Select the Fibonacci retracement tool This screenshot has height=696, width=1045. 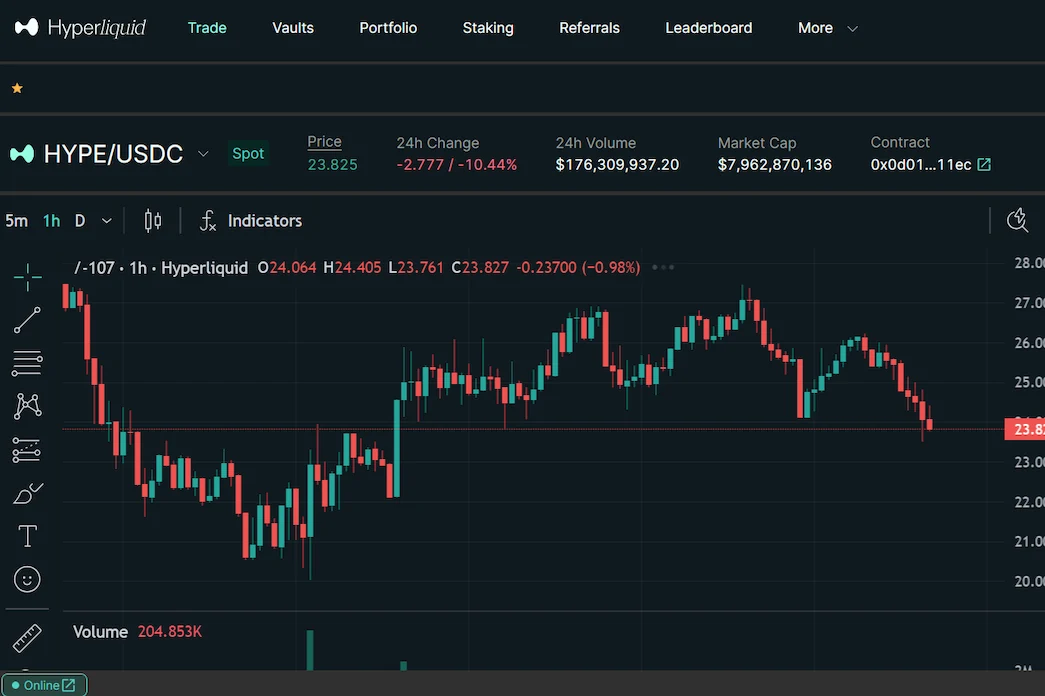(x=27, y=363)
